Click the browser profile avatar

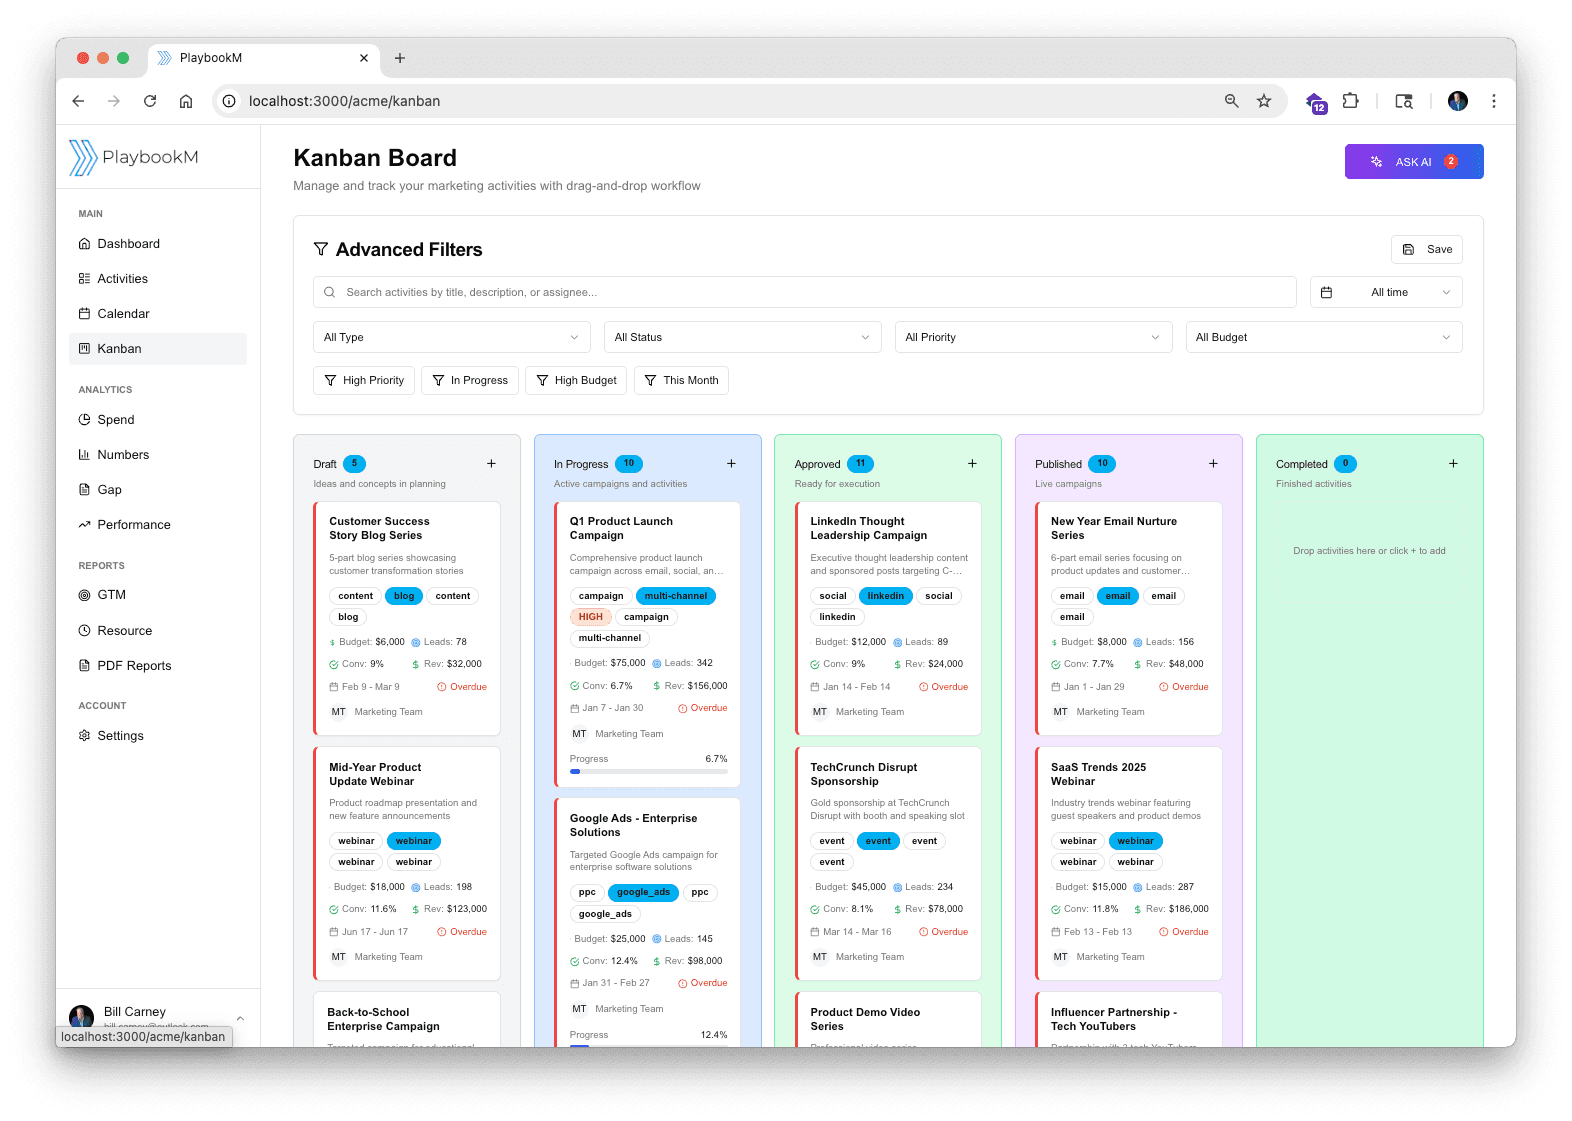tap(1458, 101)
